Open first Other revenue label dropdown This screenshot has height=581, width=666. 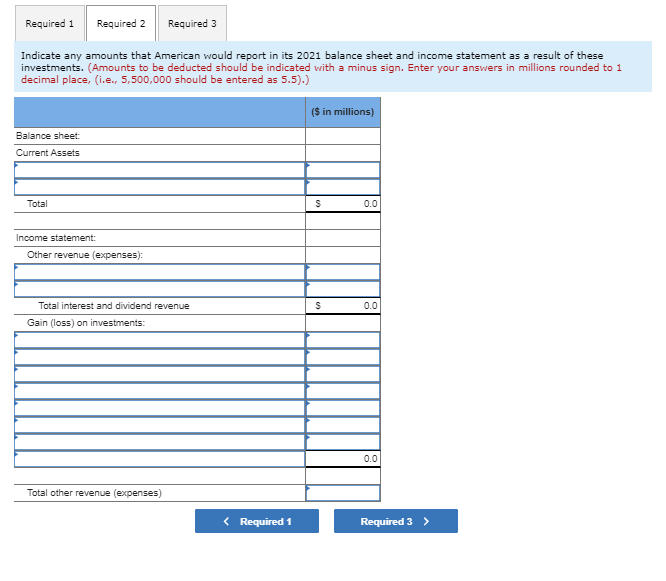(160, 272)
